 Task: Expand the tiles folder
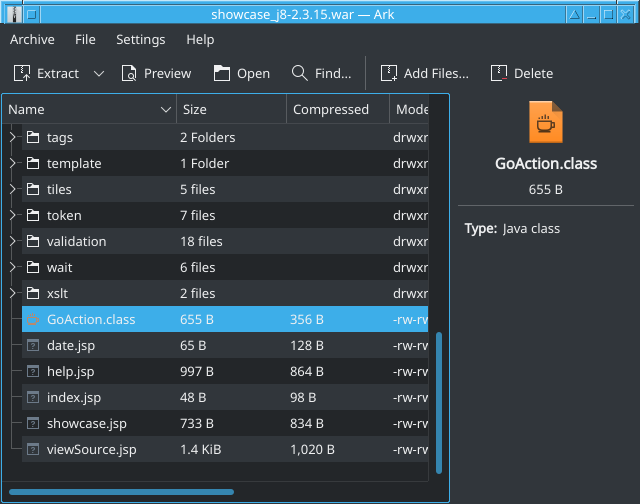13,189
